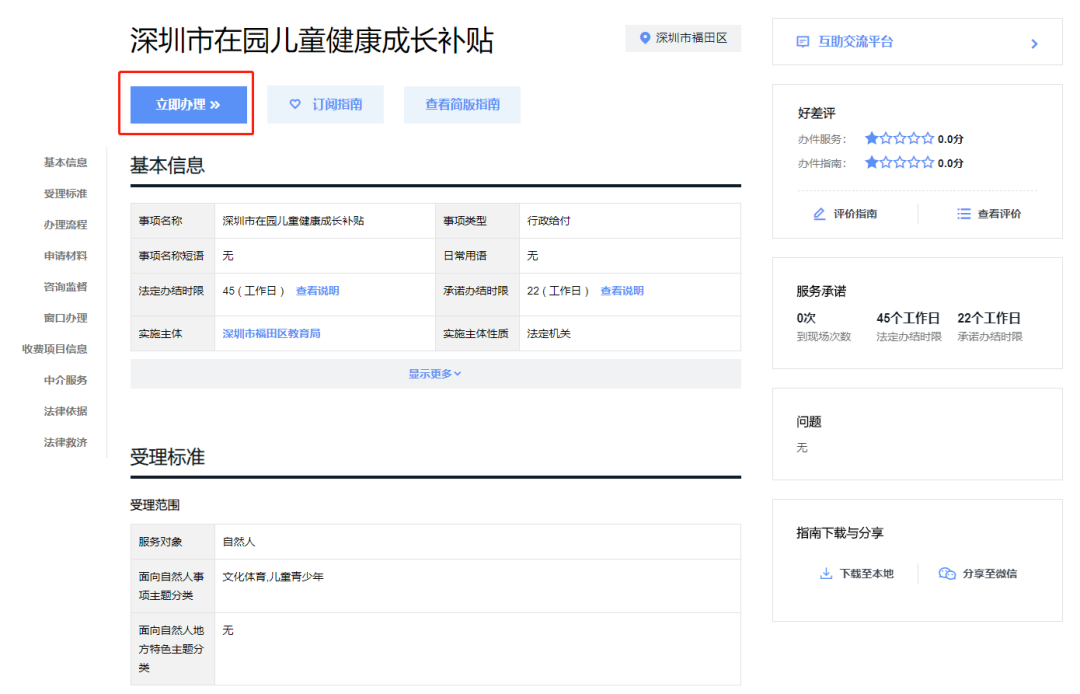1080x694 pixels.
Task: Click the 分享至微信 text
Action: 989,574
